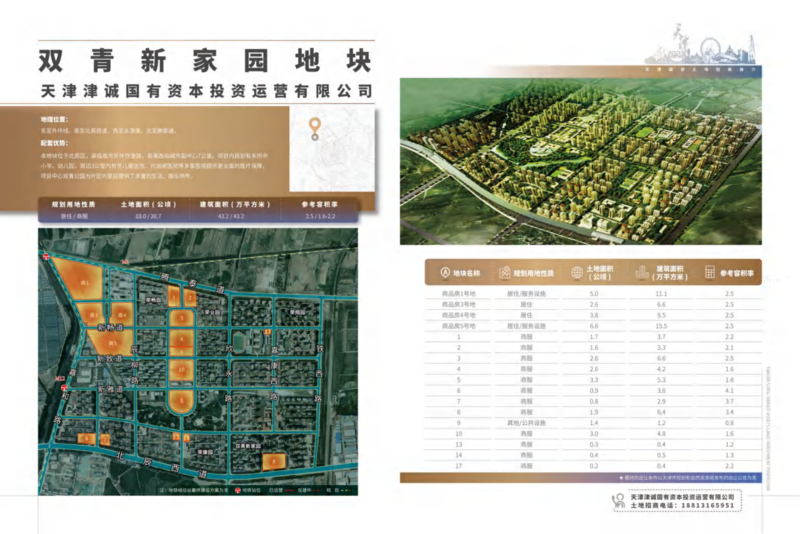Click building area 11.1 in 商品房1号地 row
The height and width of the screenshot is (534, 800).
pyautogui.click(x=661, y=294)
